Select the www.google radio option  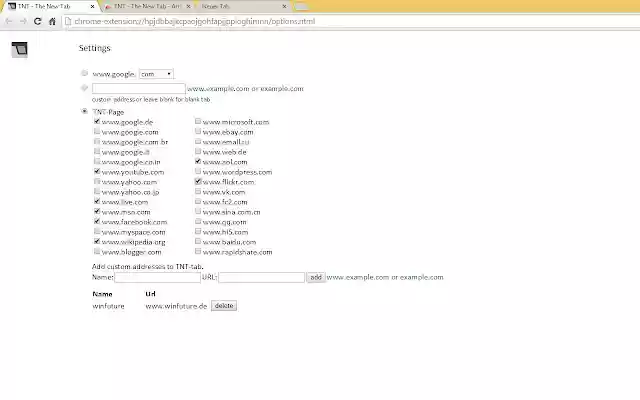click(84, 73)
